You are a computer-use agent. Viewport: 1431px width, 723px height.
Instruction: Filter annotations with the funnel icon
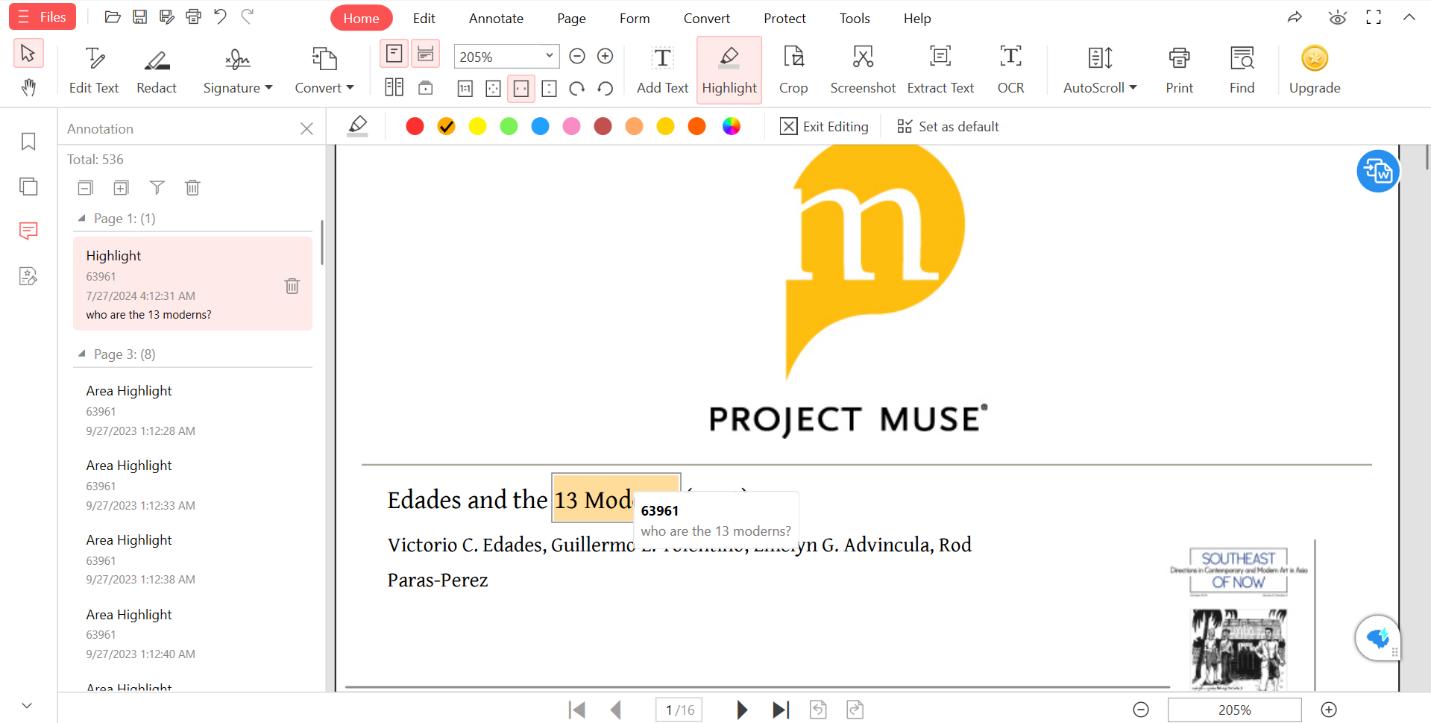(157, 187)
